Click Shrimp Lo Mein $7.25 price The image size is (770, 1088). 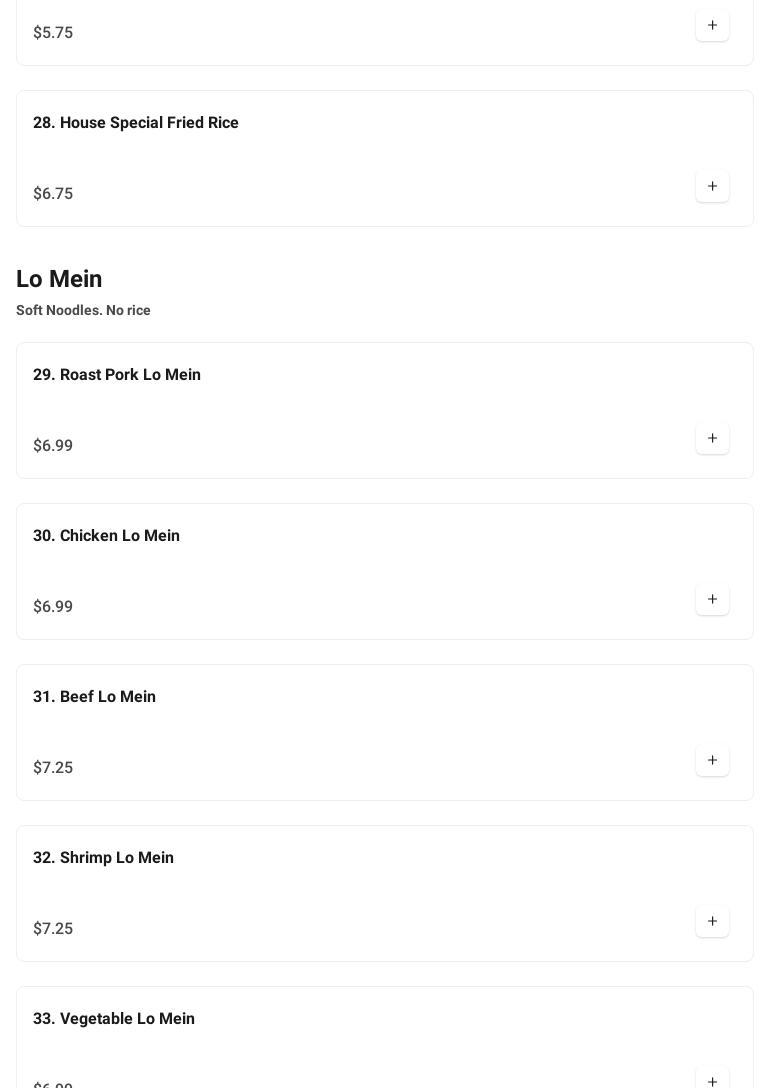tap(53, 929)
